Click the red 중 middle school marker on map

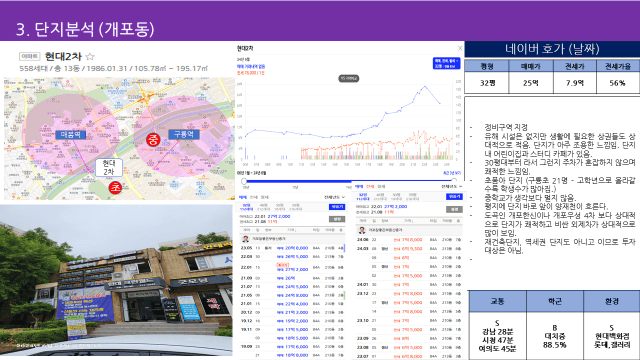(153, 140)
